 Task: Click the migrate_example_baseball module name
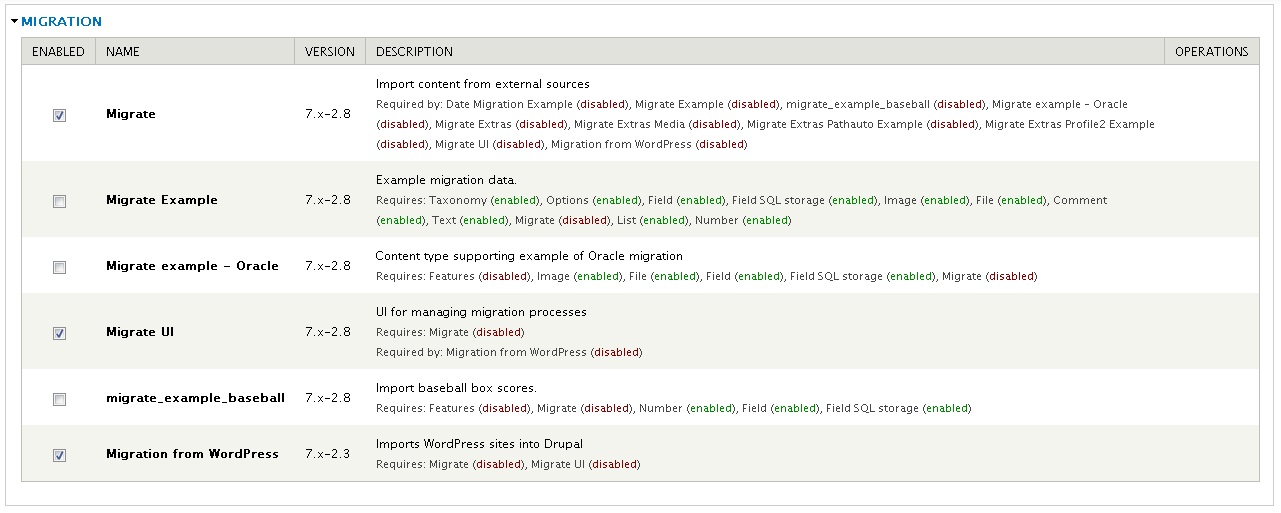pos(195,398)
